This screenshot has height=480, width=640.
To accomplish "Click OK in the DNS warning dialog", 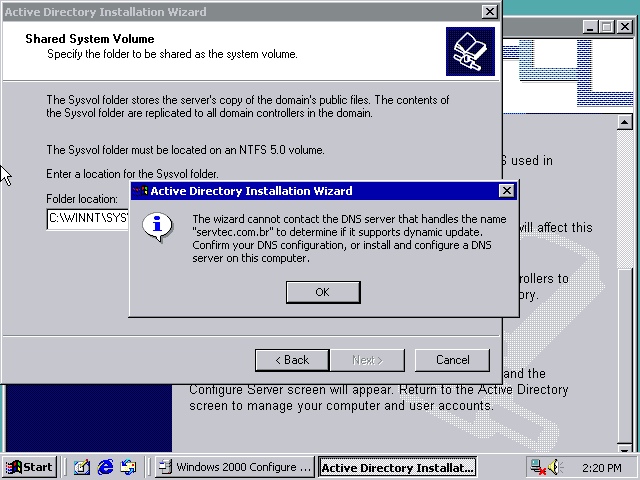I will [323, 292].
